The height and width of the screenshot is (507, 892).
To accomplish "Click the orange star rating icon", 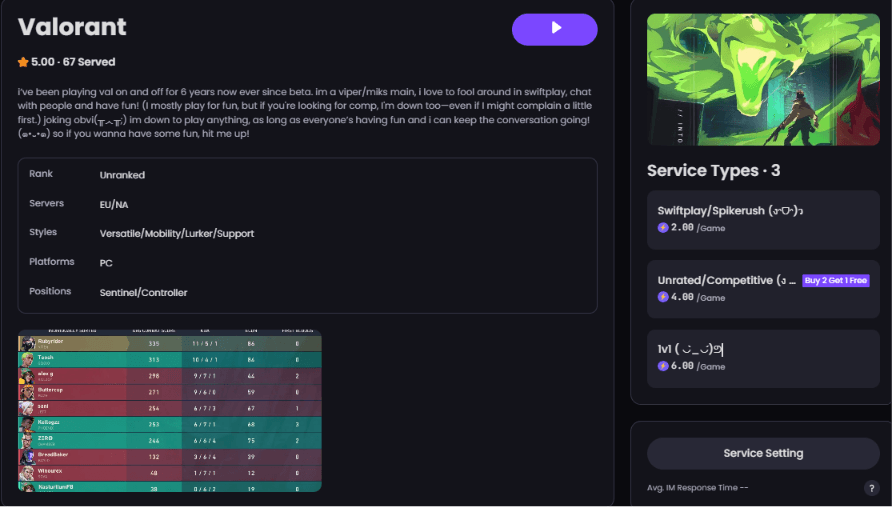I will click(x=23, y=62).
